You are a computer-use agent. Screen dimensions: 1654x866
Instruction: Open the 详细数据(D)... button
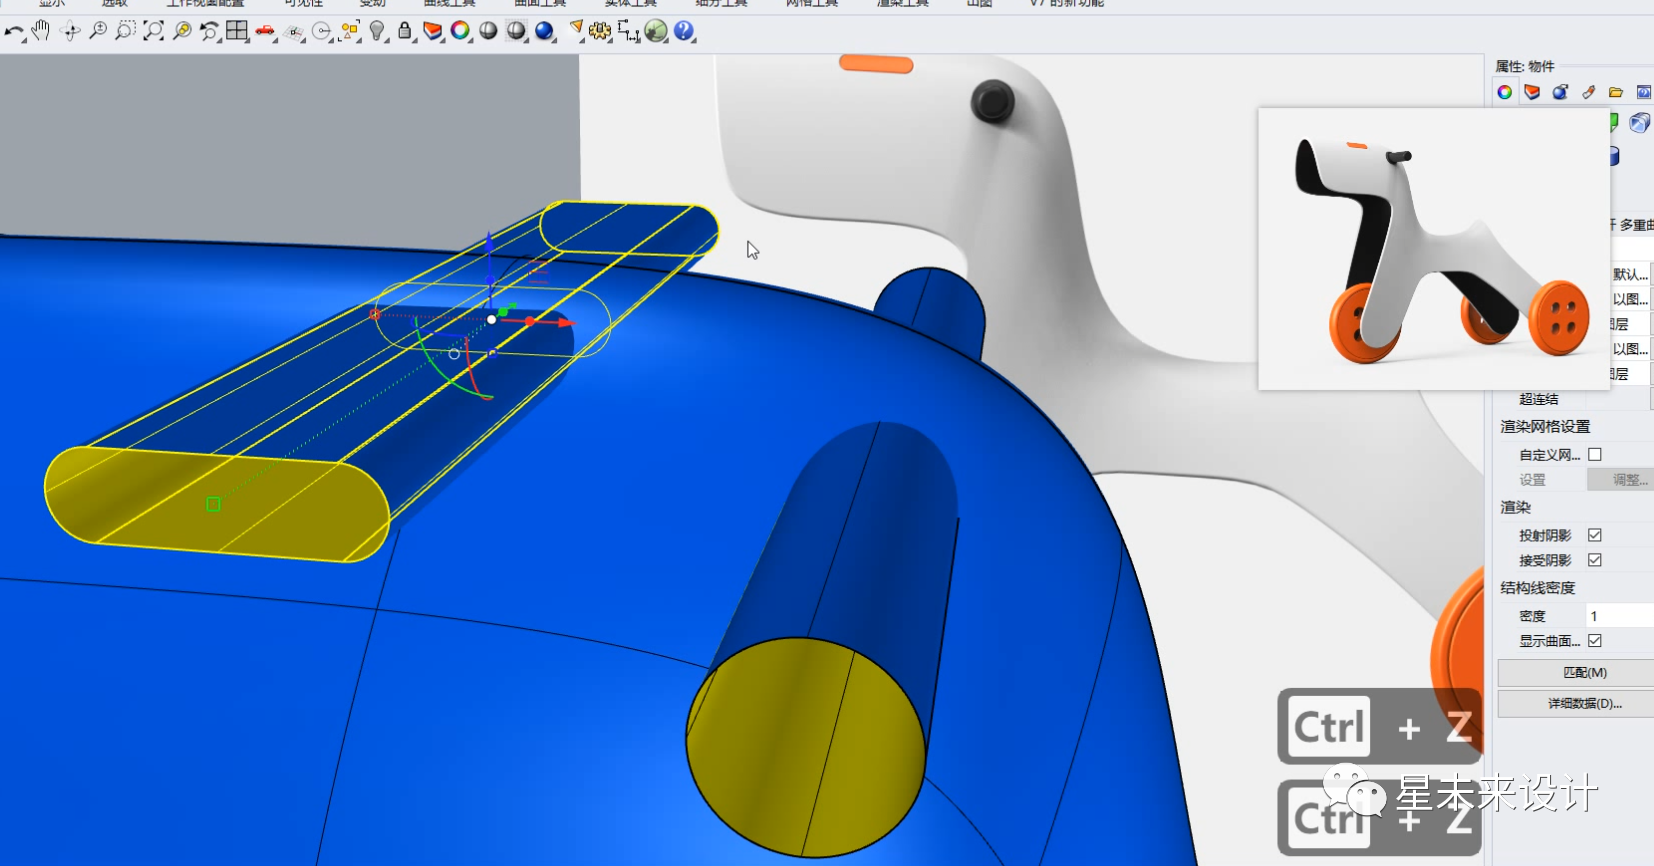pos(1576,704)
